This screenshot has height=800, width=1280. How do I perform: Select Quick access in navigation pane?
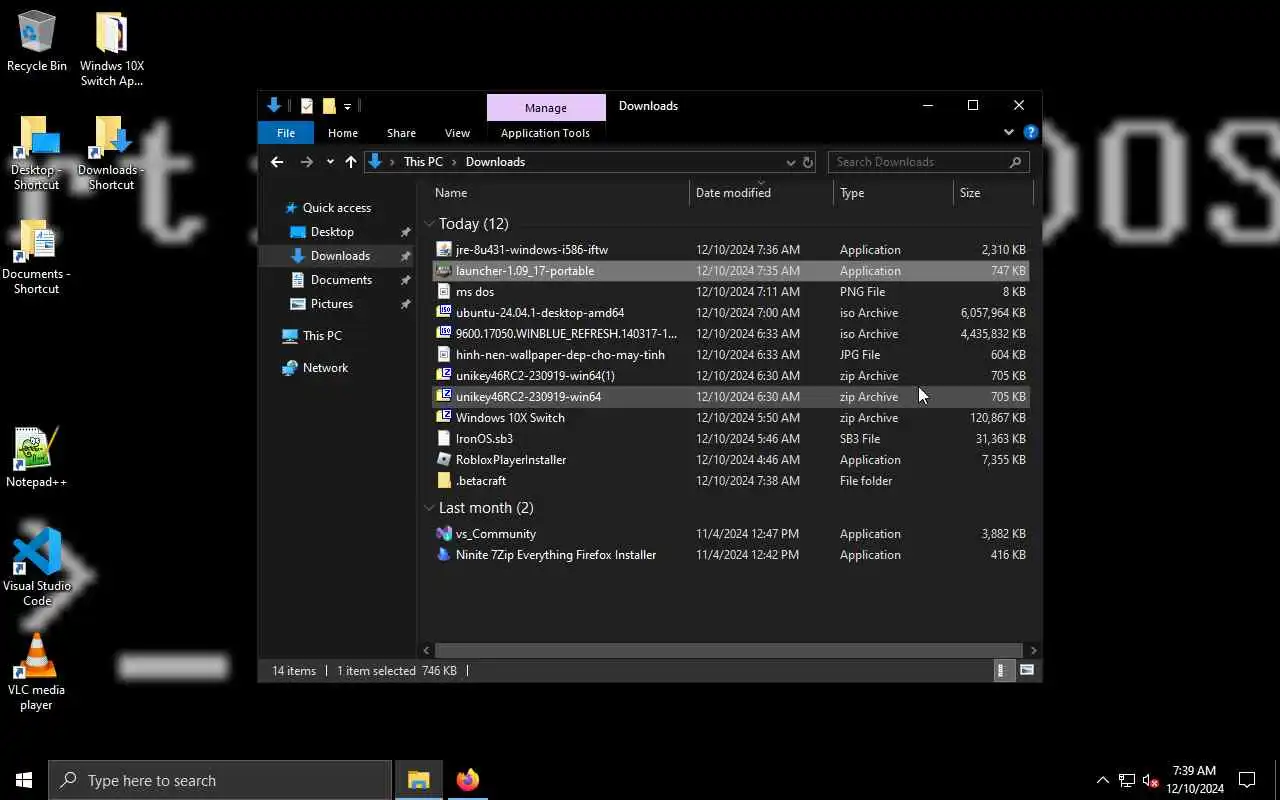coord(336,208)
